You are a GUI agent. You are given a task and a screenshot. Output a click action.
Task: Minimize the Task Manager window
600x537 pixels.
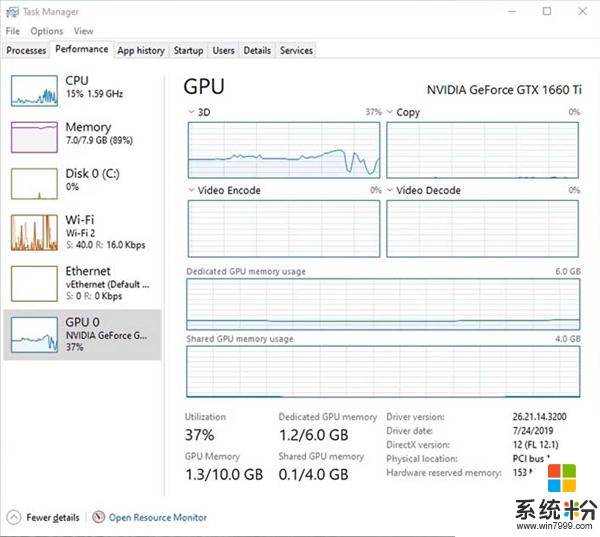pos(512,11)
